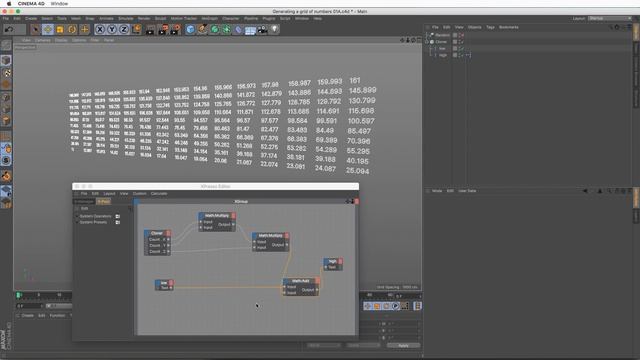640x360 pixels.
Task: Open the macOS Window menu
Action: pos(60,4)
